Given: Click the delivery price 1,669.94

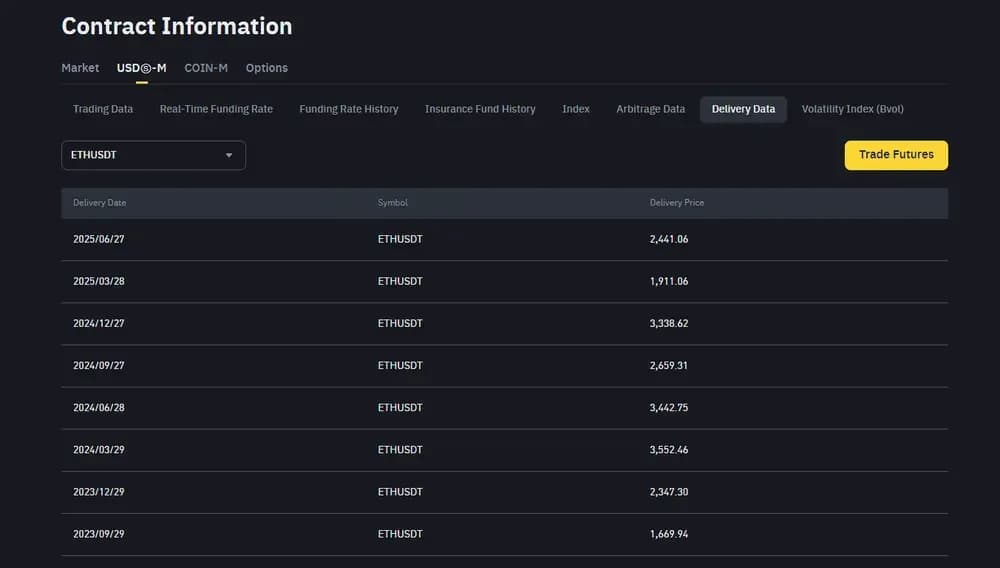Looking at the screenshot, I should click(669, 534).
